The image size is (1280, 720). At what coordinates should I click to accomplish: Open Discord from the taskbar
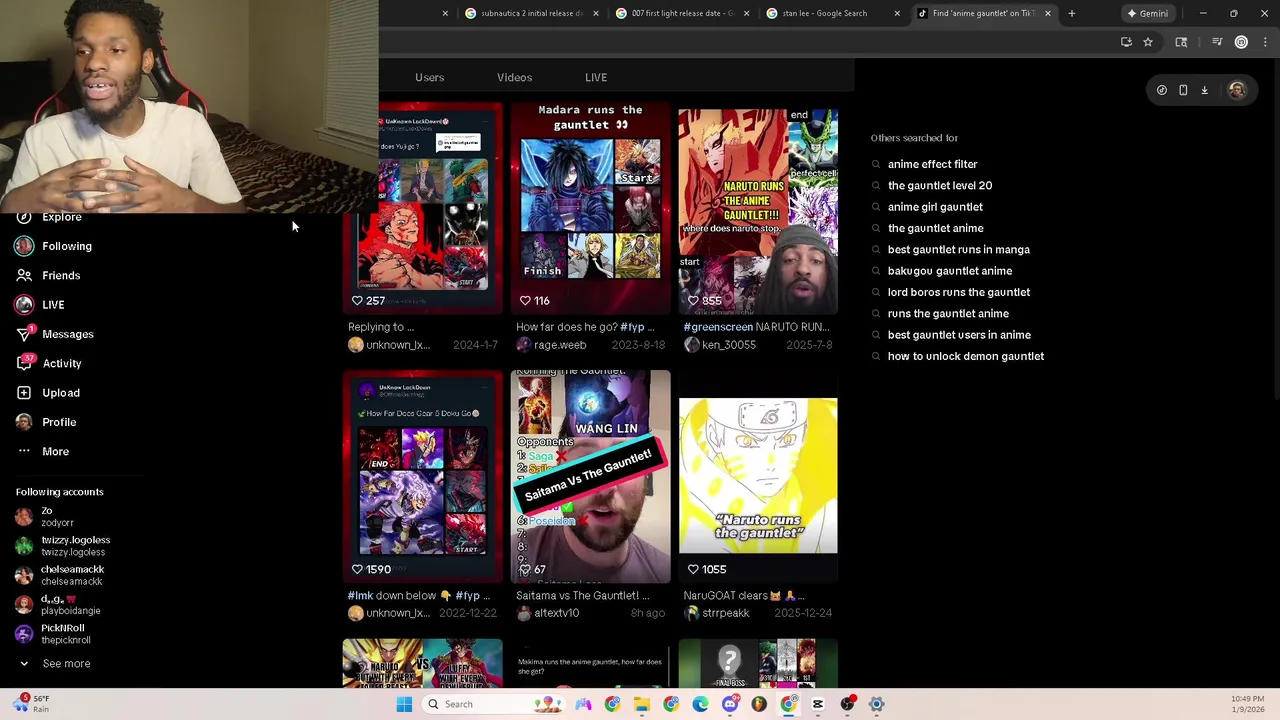click(730, 704)
